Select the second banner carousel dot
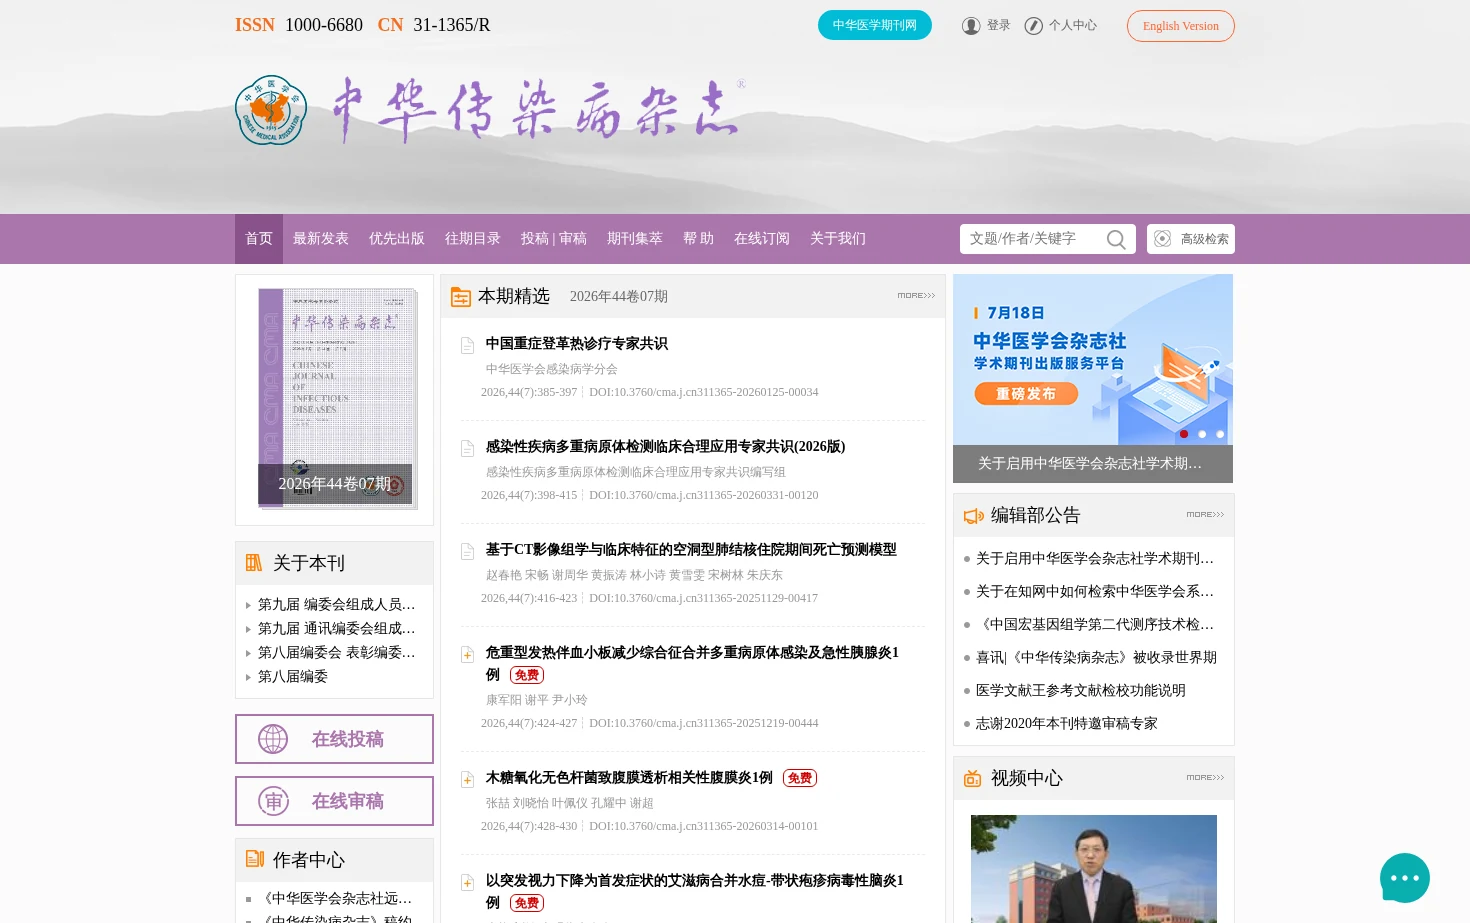This screenshot has width=1470, height=923. (1202, 434)
